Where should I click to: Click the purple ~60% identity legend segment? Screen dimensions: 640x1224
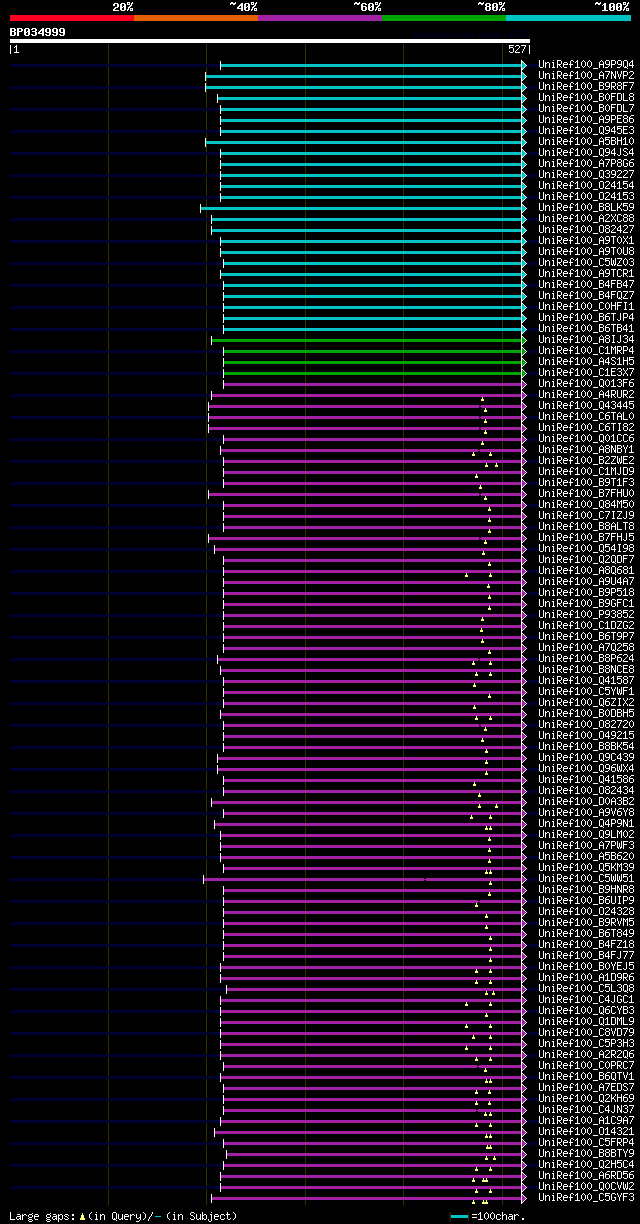pos(320,18)
